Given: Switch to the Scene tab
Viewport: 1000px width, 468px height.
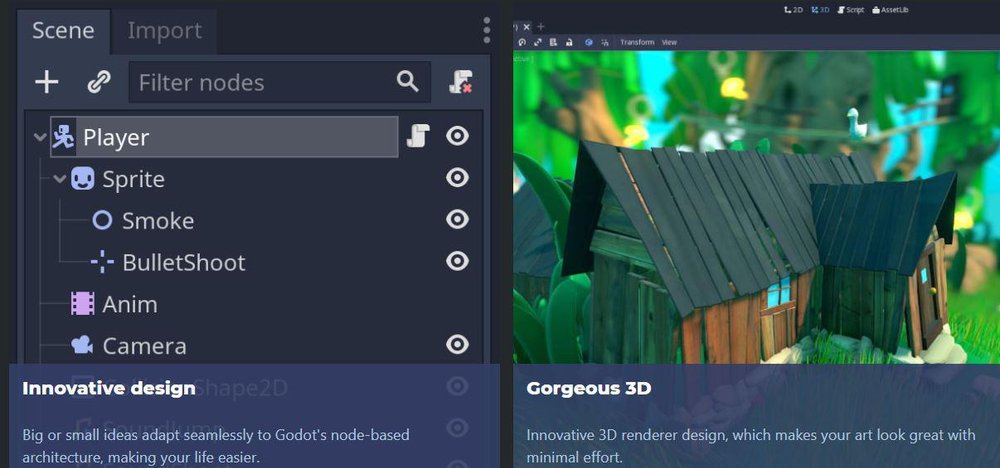Looking at the screenshot, I should click(x=63, y=31).
